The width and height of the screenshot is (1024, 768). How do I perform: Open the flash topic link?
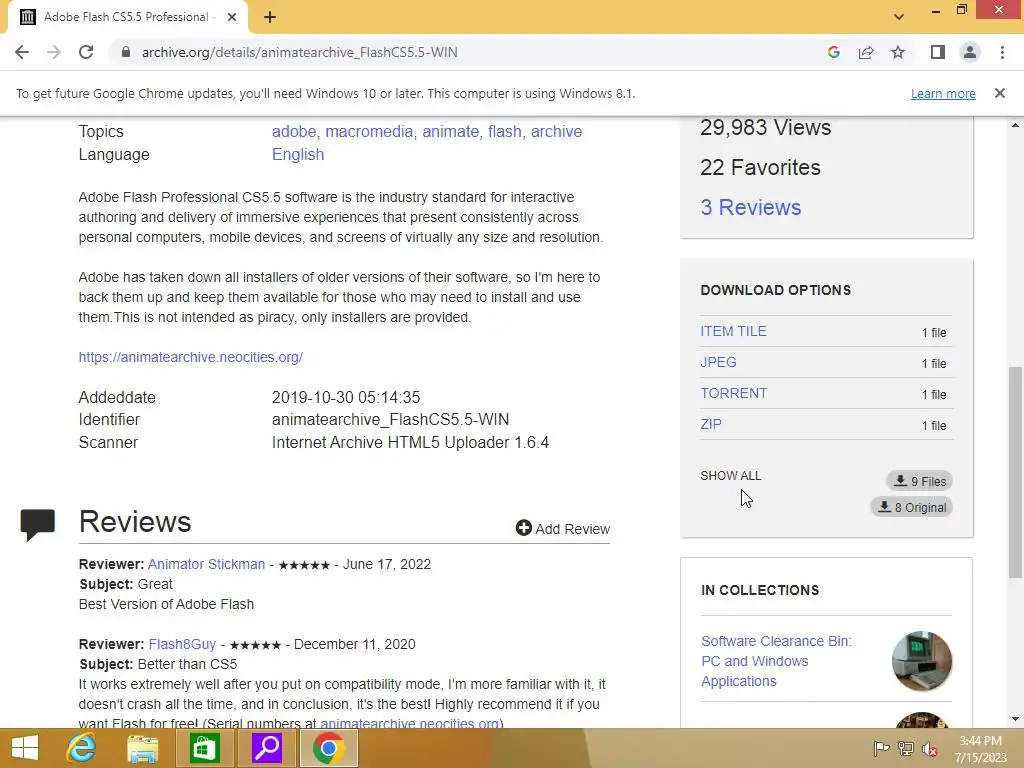coord(505,131)
